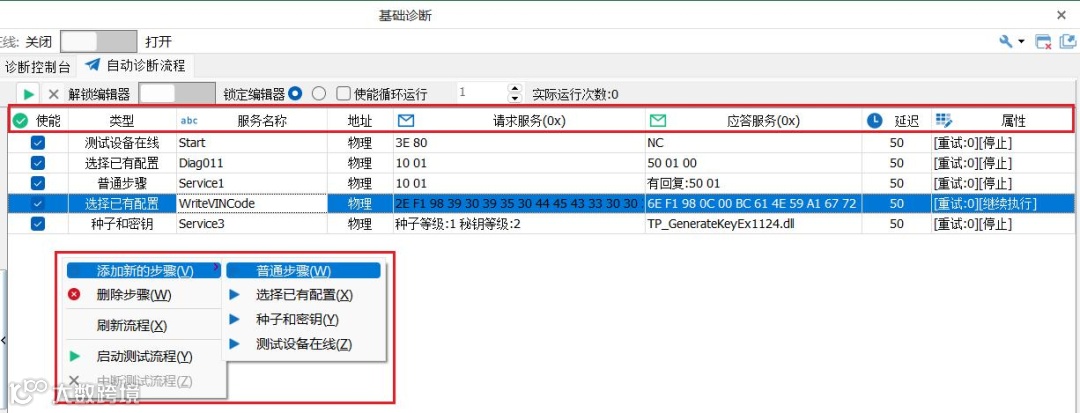Click the abc service name column icon
This screenshot has width=1080, height=413.
(x=189, y=121)
